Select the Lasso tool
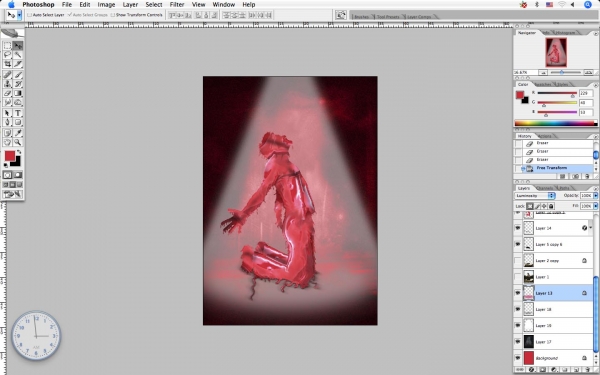The image size is (600, 375). coord(7,55)
